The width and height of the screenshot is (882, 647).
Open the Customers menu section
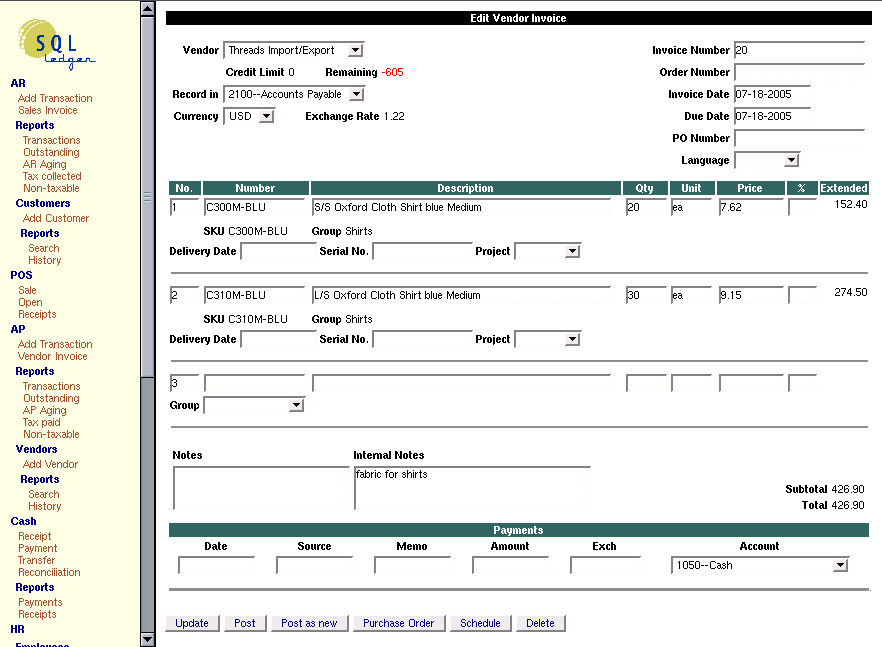click(x=43, y=203)
